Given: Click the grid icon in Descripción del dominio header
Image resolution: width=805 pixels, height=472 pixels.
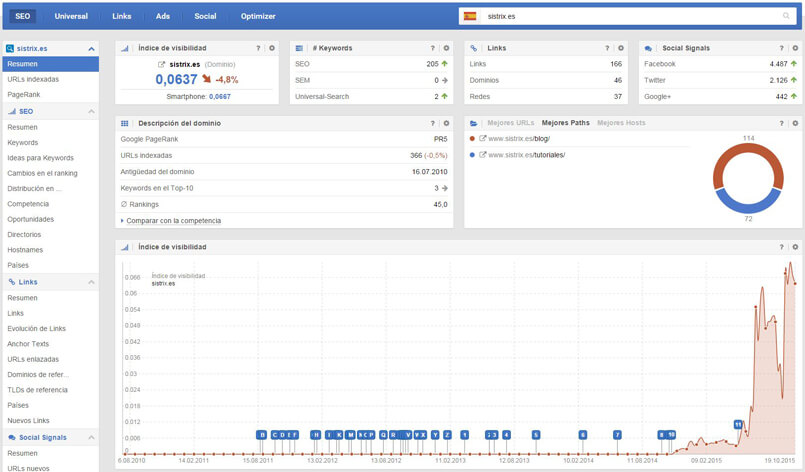Looking at the screenshot, I should pyautogui.click(x=124, y=123).
